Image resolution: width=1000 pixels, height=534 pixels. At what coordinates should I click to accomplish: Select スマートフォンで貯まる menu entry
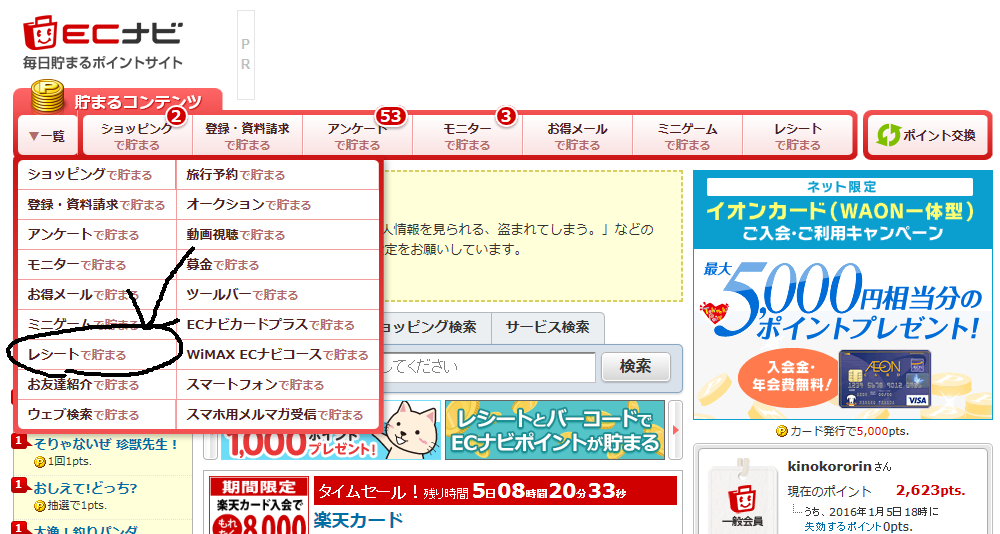pyautogui.click(x=277, y=385)
